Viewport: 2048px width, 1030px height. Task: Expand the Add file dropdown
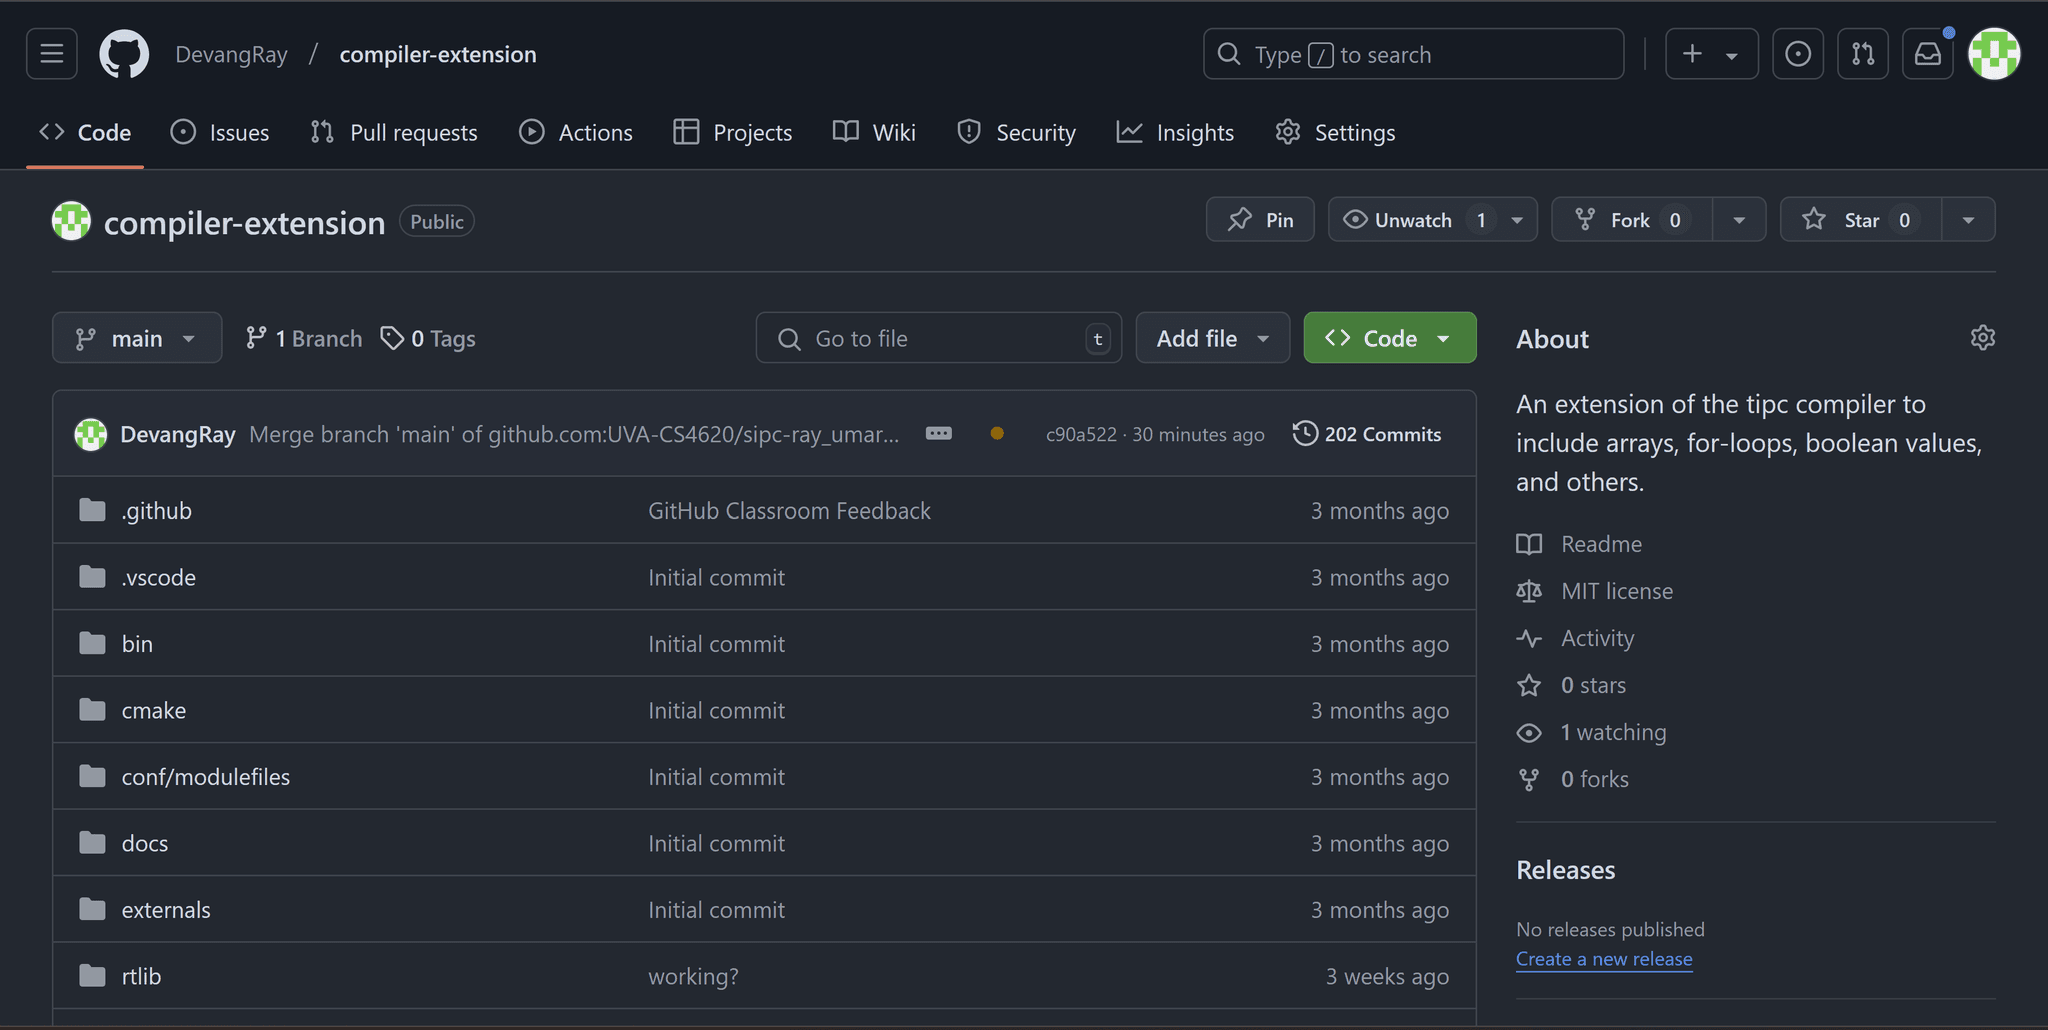[1212, 339]
